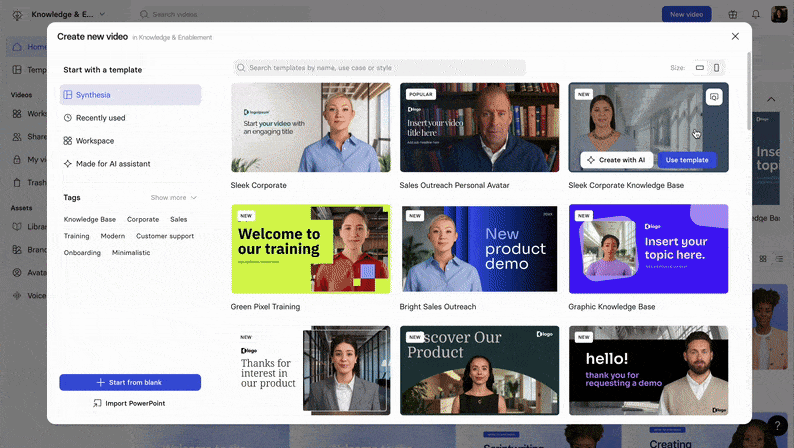Open help question mark button
Viewport: 794px width, 448px height.
(777, 426)
